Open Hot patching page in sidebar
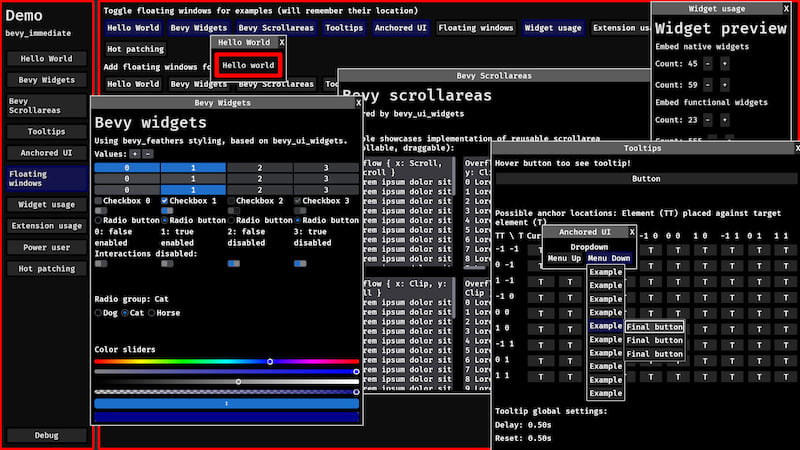 point(46,269)
